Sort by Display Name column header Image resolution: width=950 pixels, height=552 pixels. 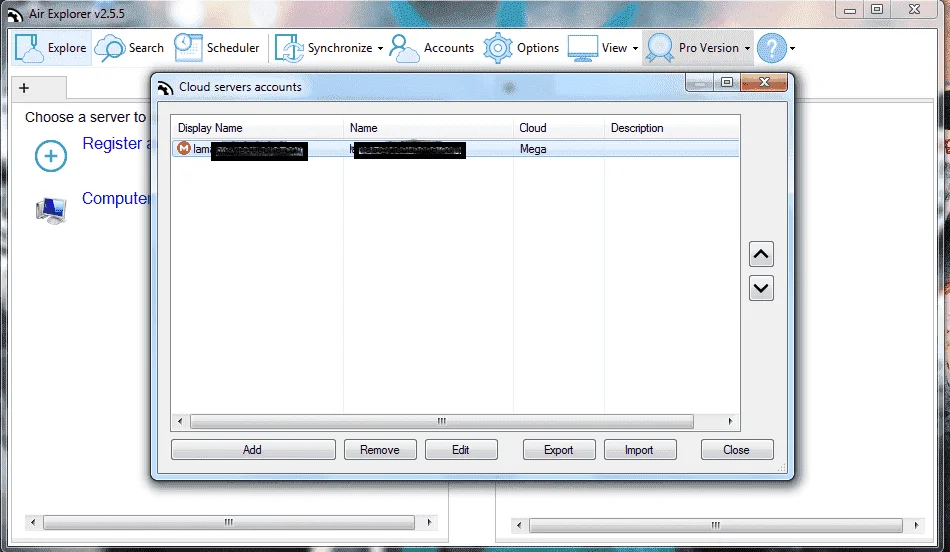257,128
